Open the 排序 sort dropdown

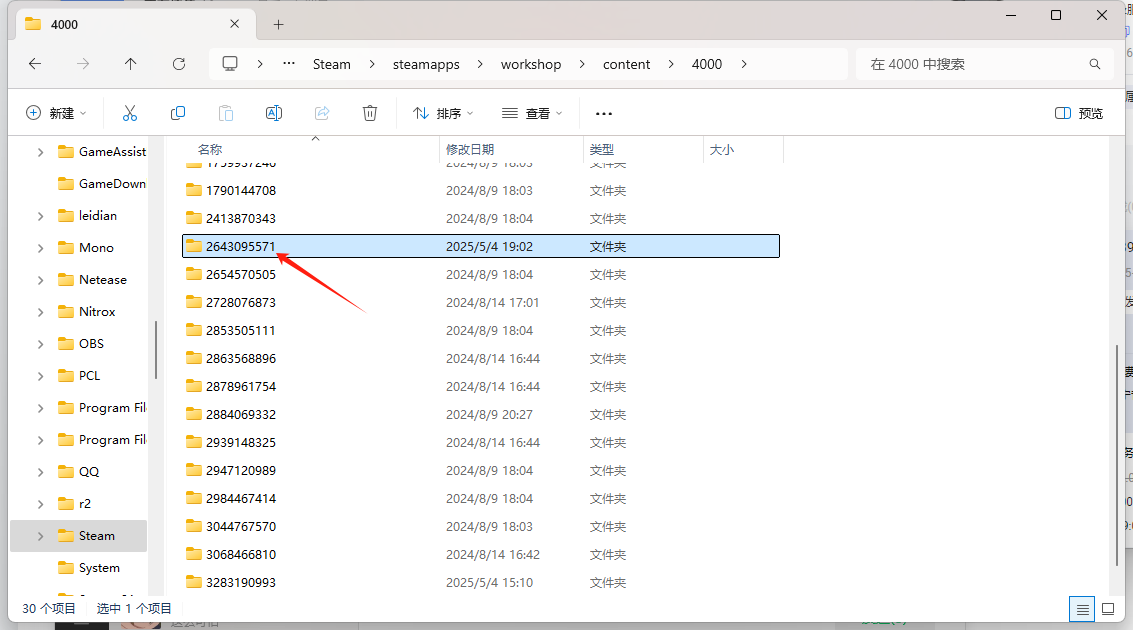click(443, 113)
